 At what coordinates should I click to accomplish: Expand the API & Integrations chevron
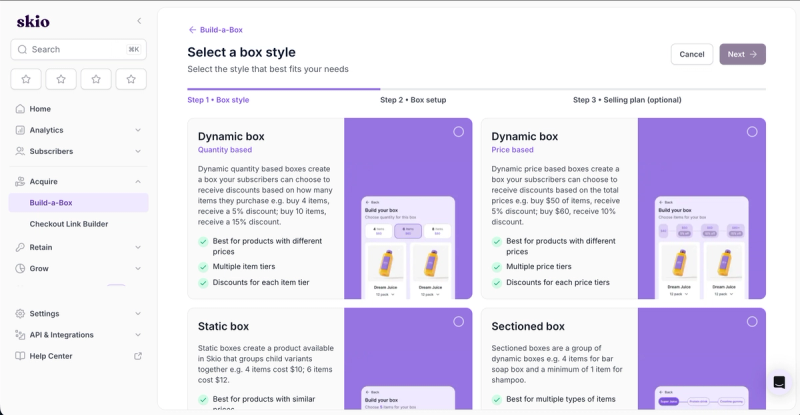(x=138, y=335)
